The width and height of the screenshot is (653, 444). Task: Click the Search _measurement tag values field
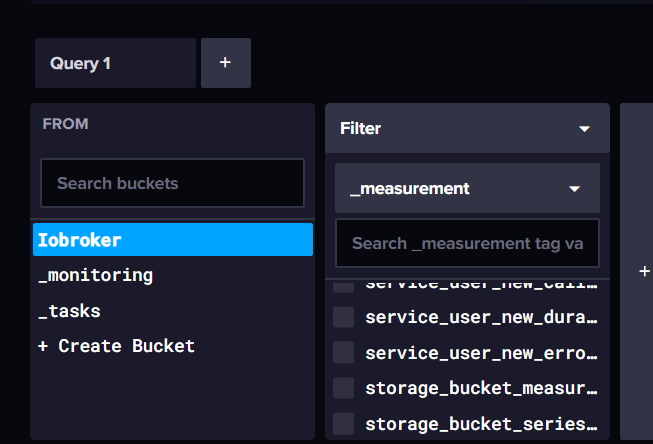(x=466, y=243)
